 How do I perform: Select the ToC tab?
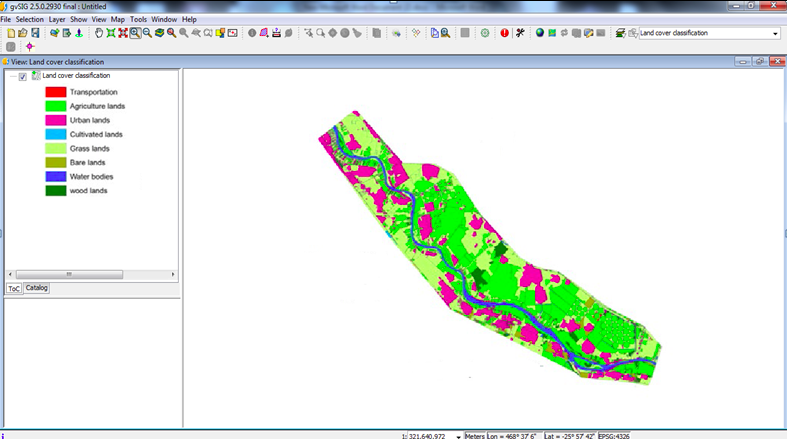14,288
